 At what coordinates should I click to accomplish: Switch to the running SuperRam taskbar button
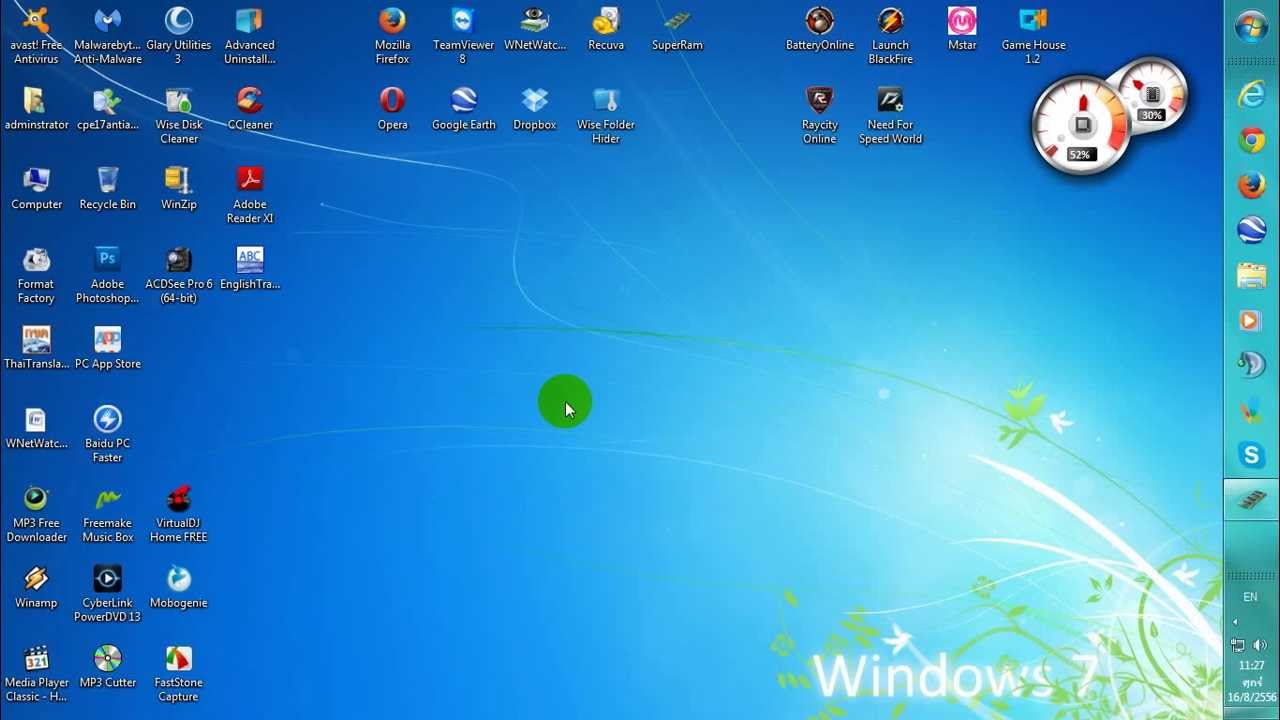click(x=1252, y=500)
